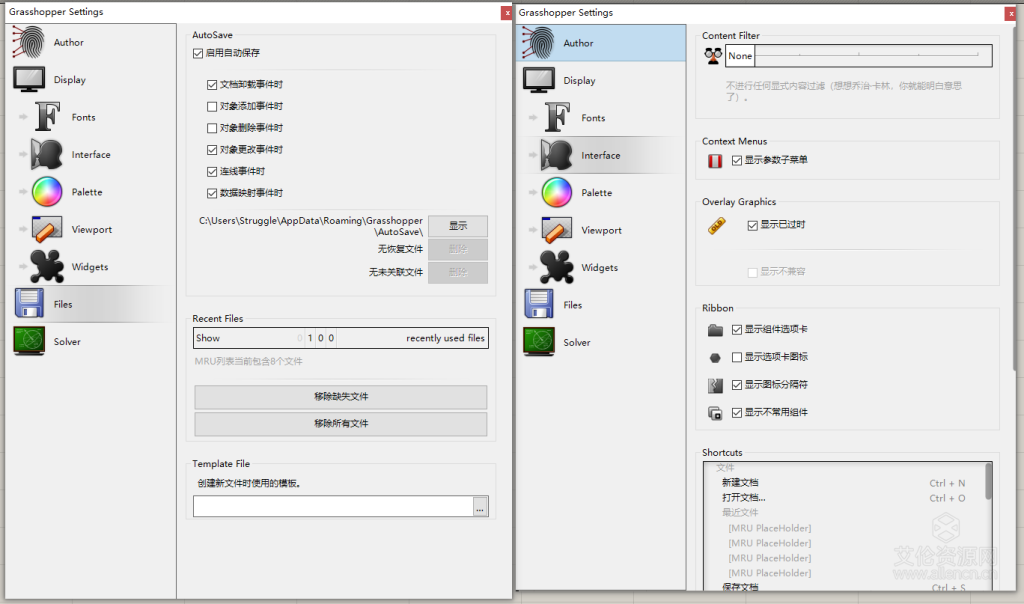Select 新建文档 shortcut row
Image resolution: width=1024 pixels, height=604 pixels.
click(843, 483)
